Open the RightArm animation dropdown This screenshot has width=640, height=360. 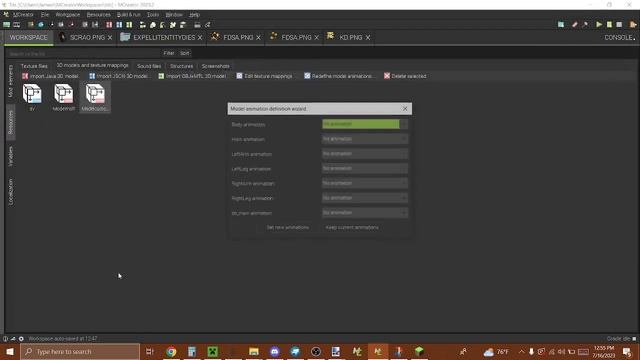364,183
